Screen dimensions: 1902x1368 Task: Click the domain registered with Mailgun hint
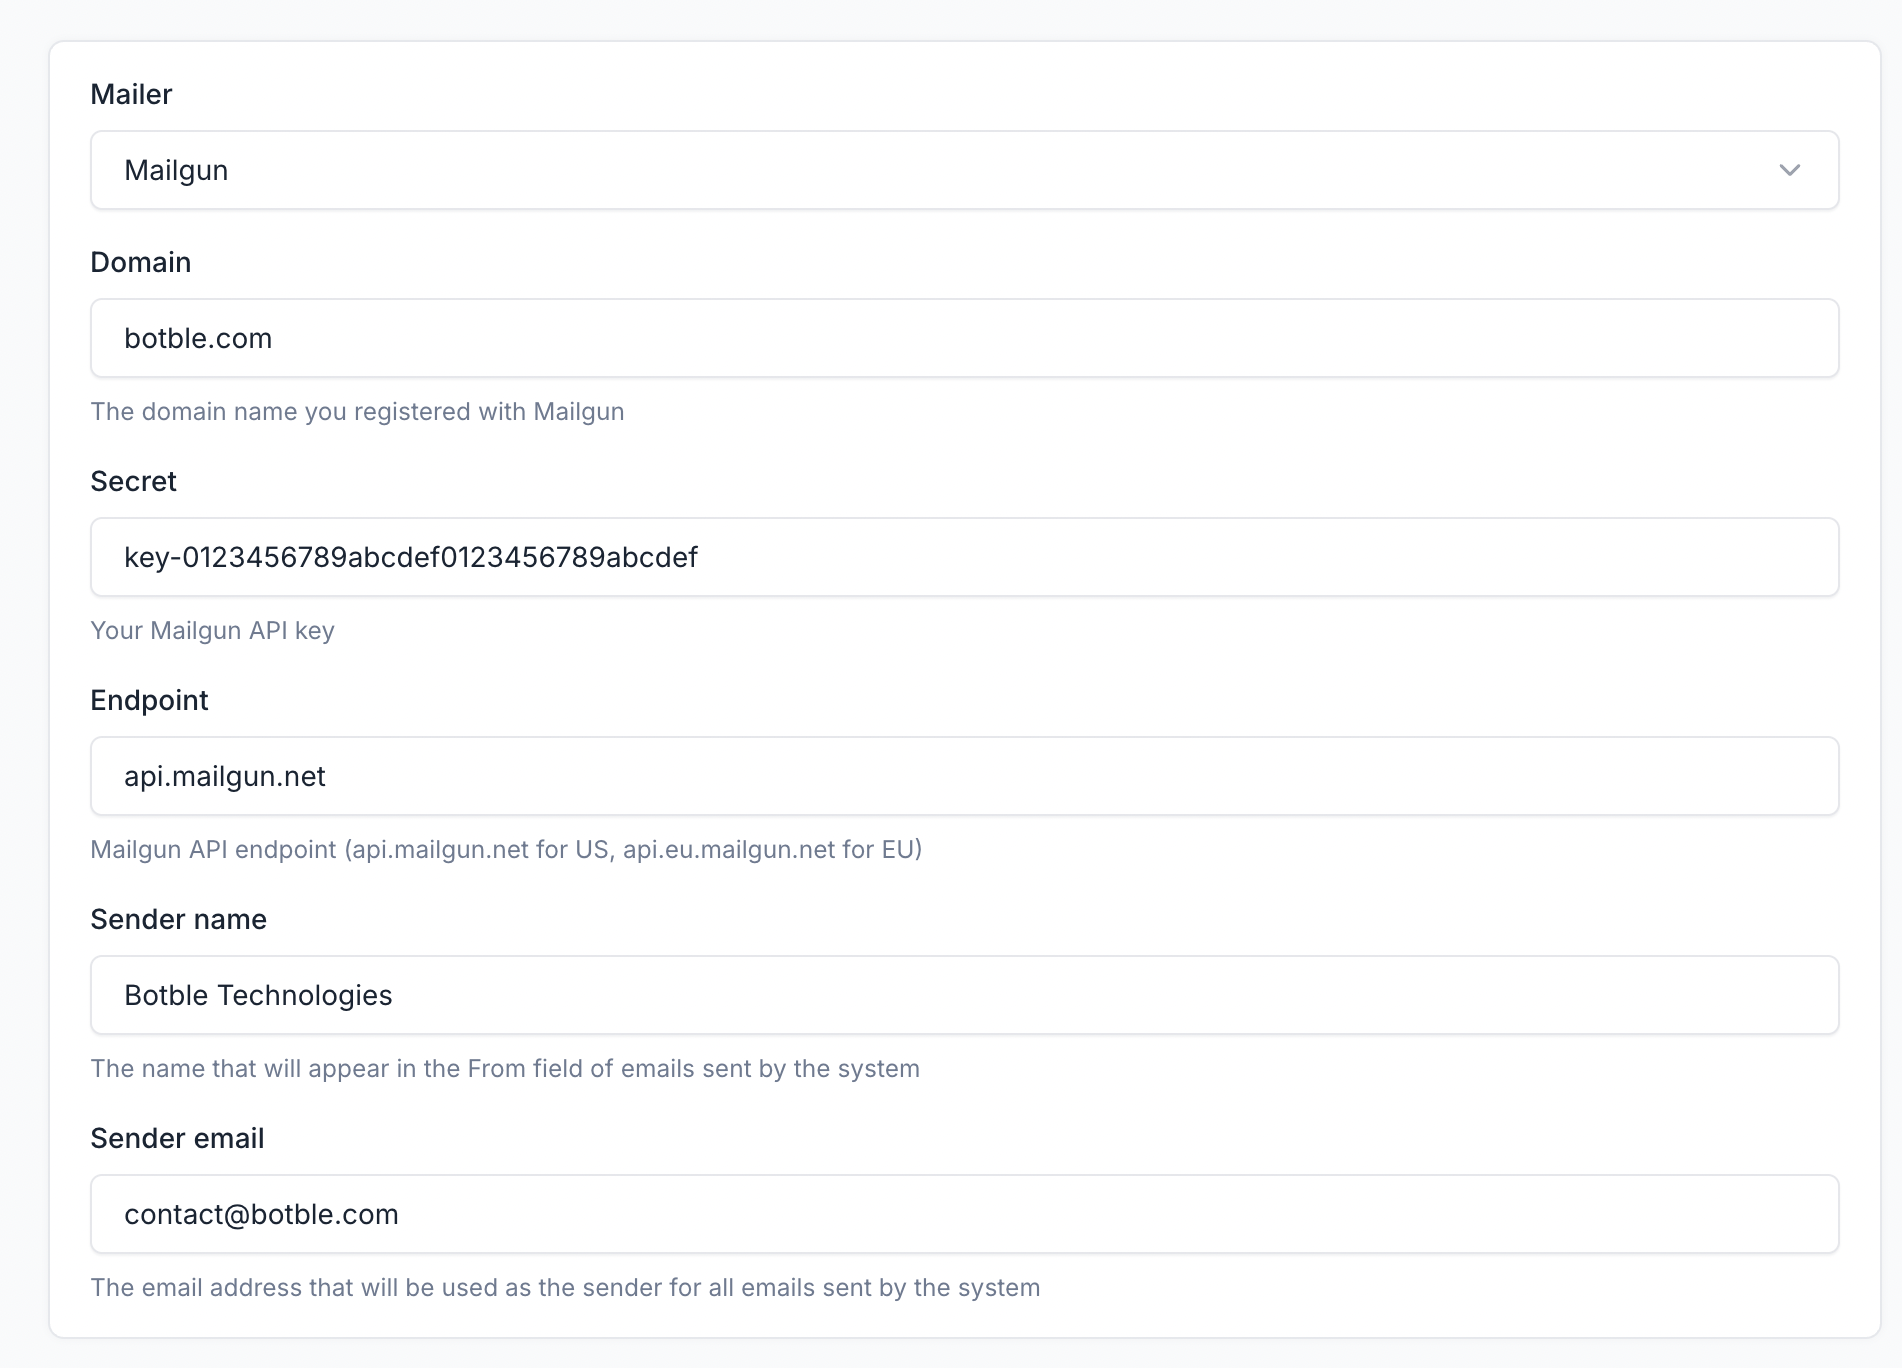point(357,412)
